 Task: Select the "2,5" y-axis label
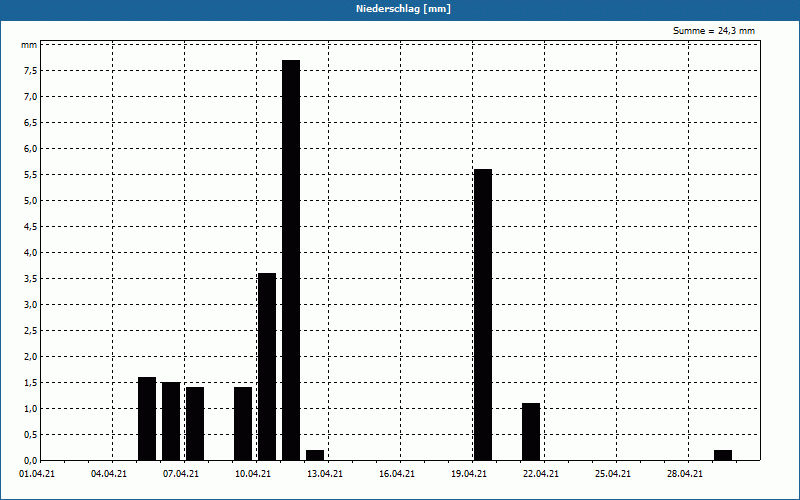31,331
